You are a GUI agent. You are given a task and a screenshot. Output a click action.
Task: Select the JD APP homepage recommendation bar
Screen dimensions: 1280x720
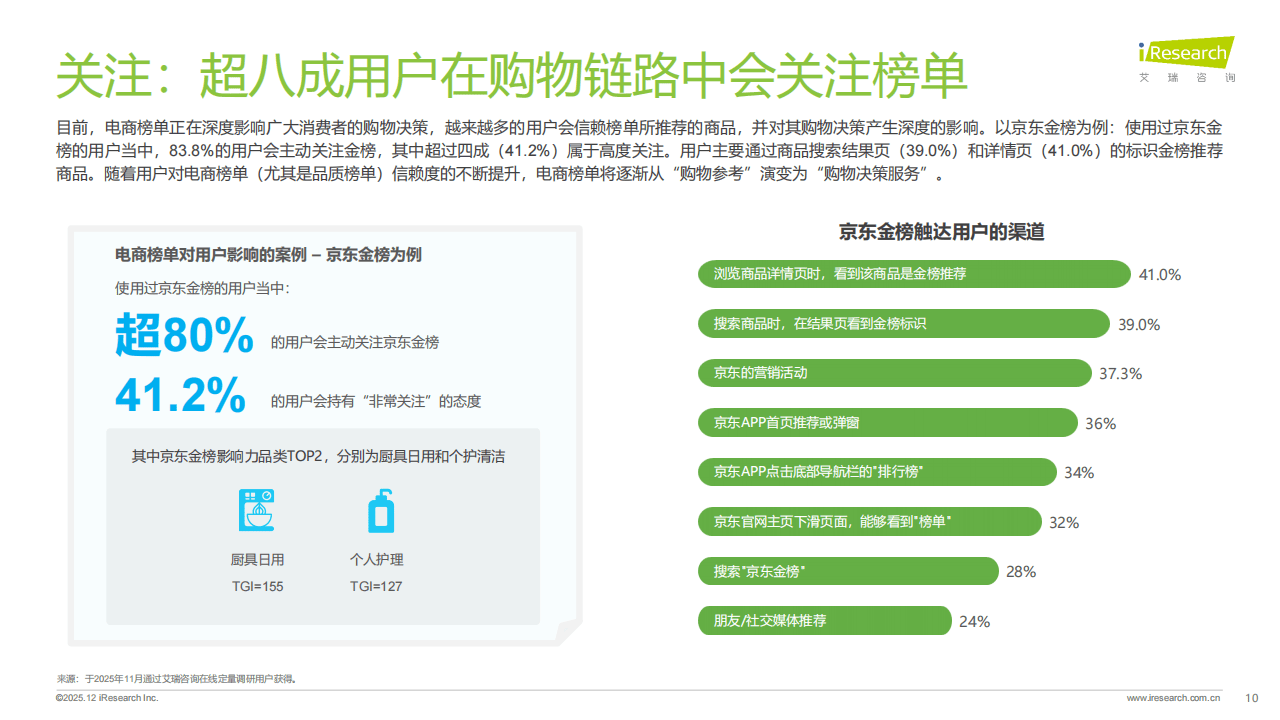tap(887, 423)
